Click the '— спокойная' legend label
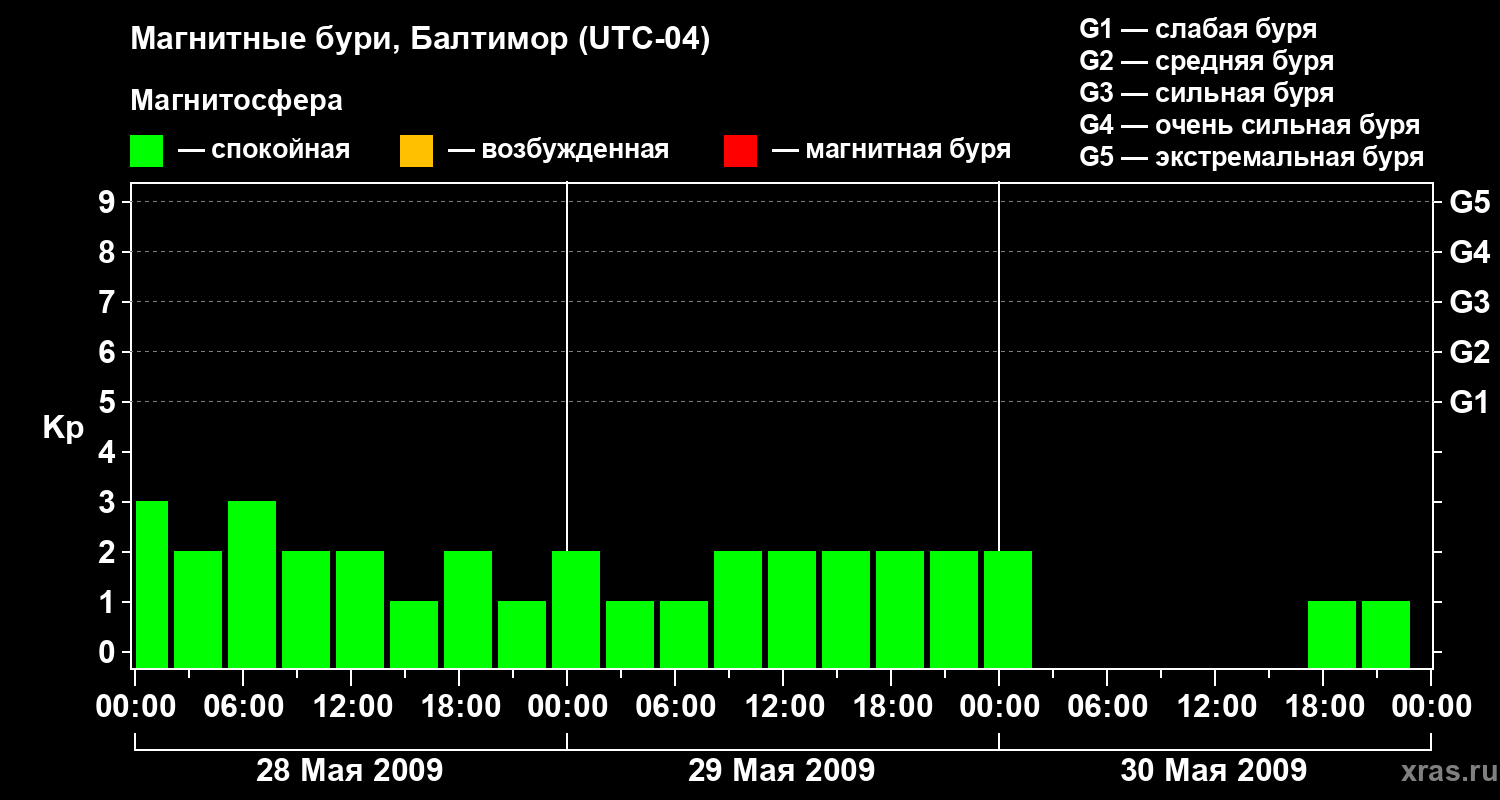The image size is (1500, 800). pos(264,151)
